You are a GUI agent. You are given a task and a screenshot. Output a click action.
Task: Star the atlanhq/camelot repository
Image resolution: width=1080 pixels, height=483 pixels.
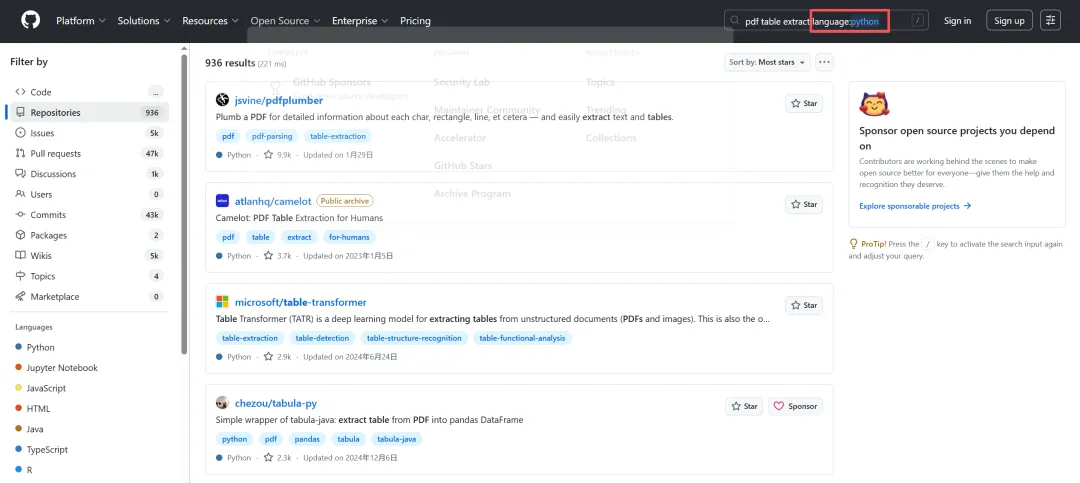point(804,205)
